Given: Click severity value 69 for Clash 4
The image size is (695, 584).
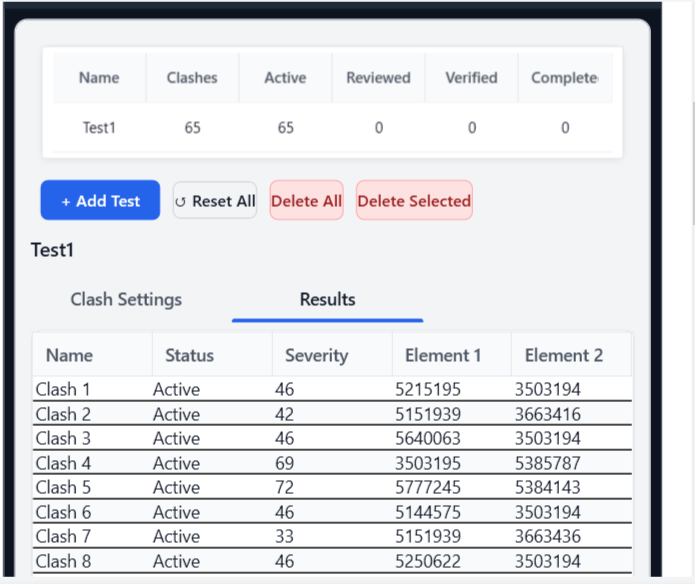Looking at the screenshot, I should tap(285, 463).
